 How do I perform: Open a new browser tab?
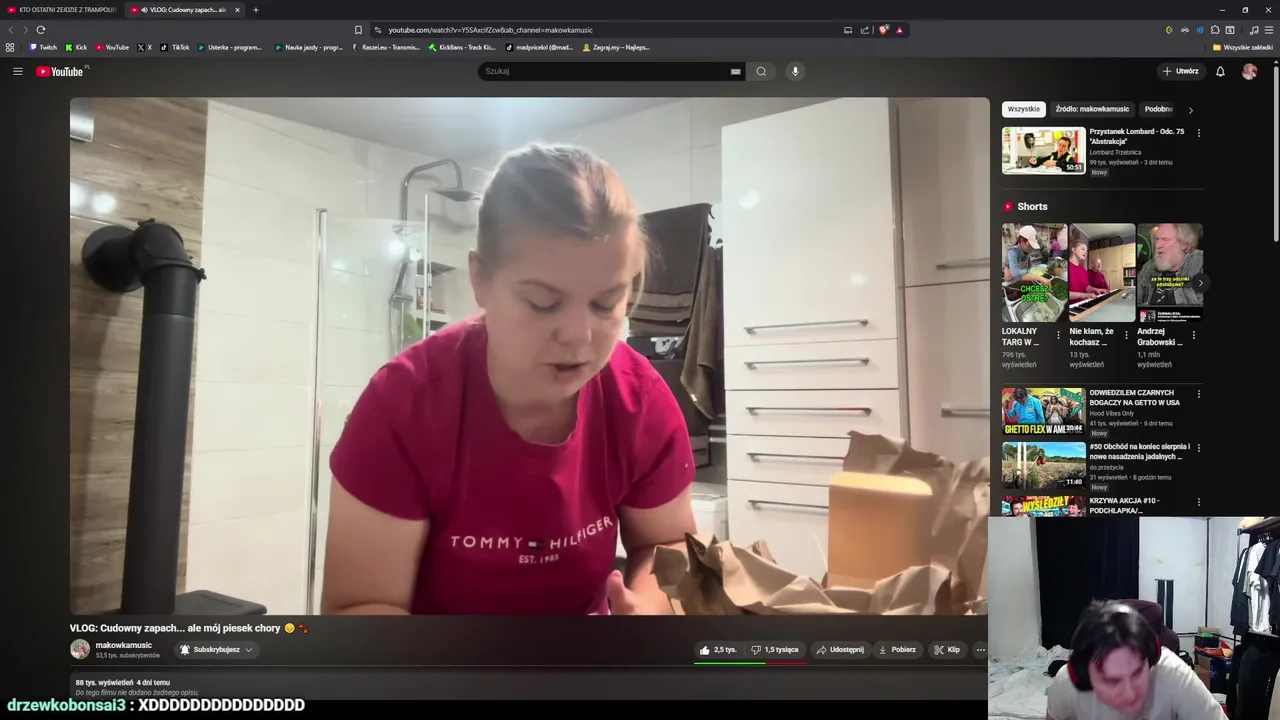255,10
